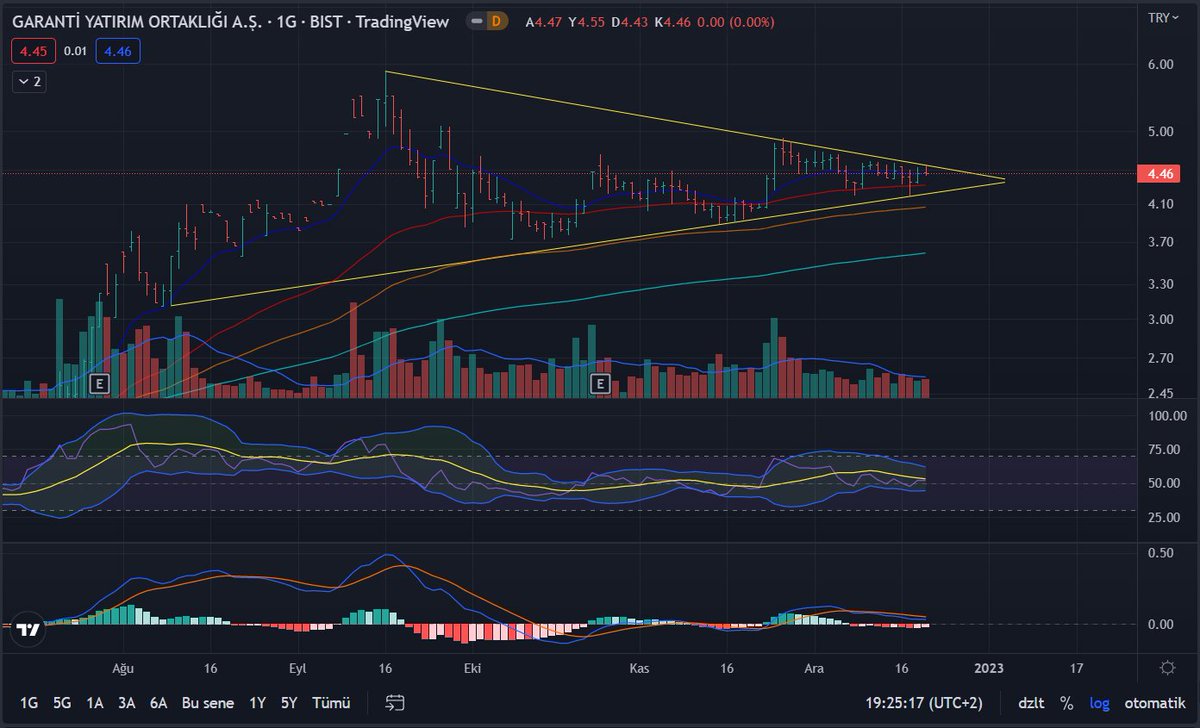
Task: Click the 0.01 spread value
Action: [x=75, y=49]
